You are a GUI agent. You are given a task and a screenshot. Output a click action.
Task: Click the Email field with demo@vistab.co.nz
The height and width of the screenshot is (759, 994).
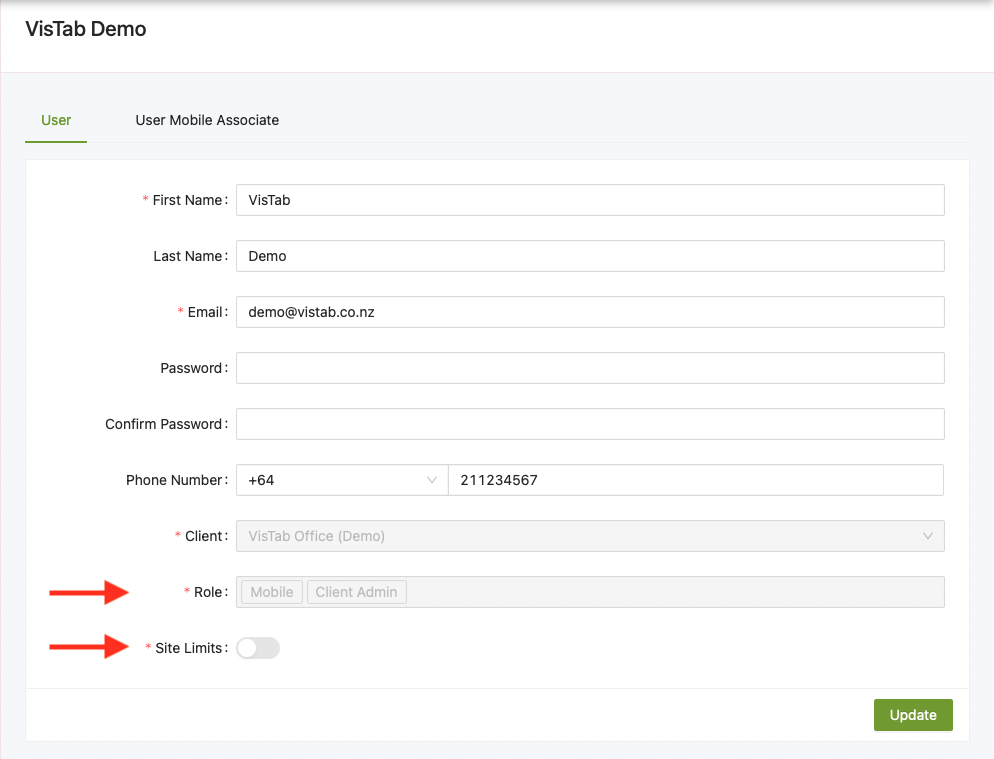[590, 312]
